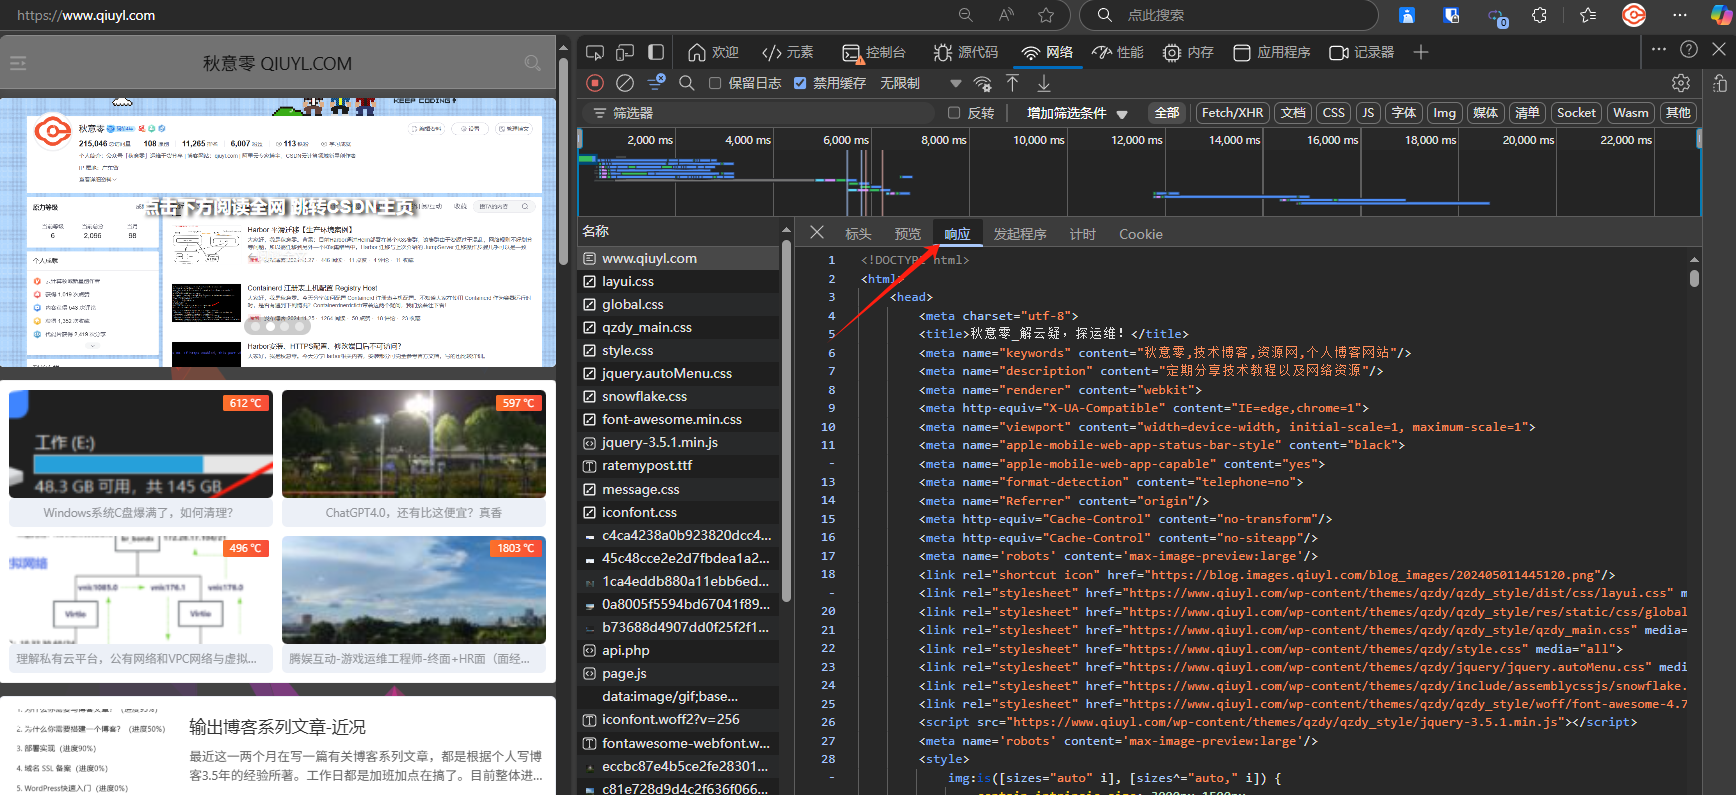Show only Img requests
1736x795 pixels.
pyautogui.click(x=1444, y=113)
